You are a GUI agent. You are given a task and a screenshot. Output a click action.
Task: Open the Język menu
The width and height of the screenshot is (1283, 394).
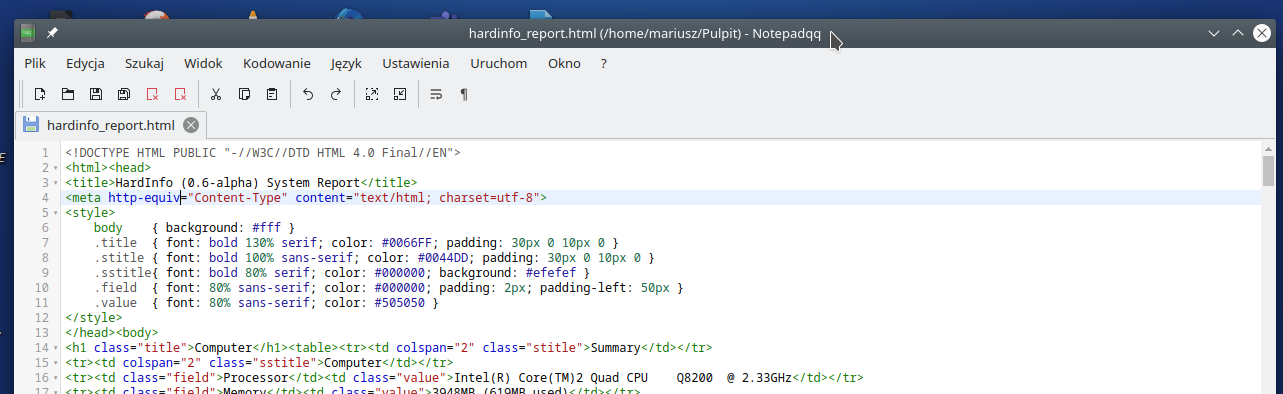(x=345, y=63)
